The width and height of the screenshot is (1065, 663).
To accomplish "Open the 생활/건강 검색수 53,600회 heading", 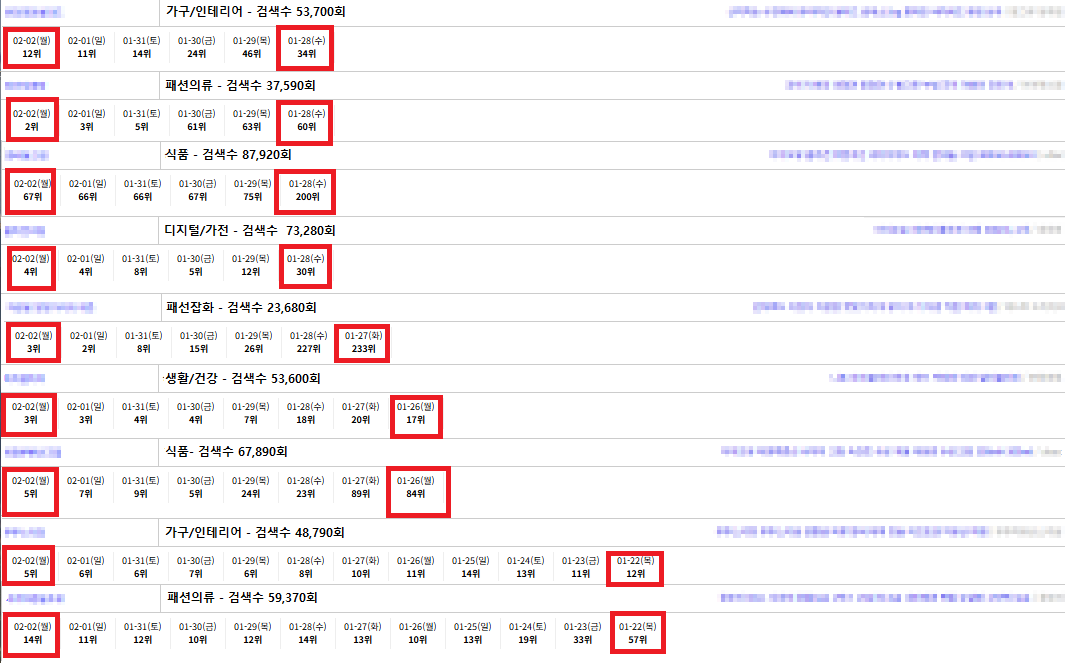I will (242, 378).
